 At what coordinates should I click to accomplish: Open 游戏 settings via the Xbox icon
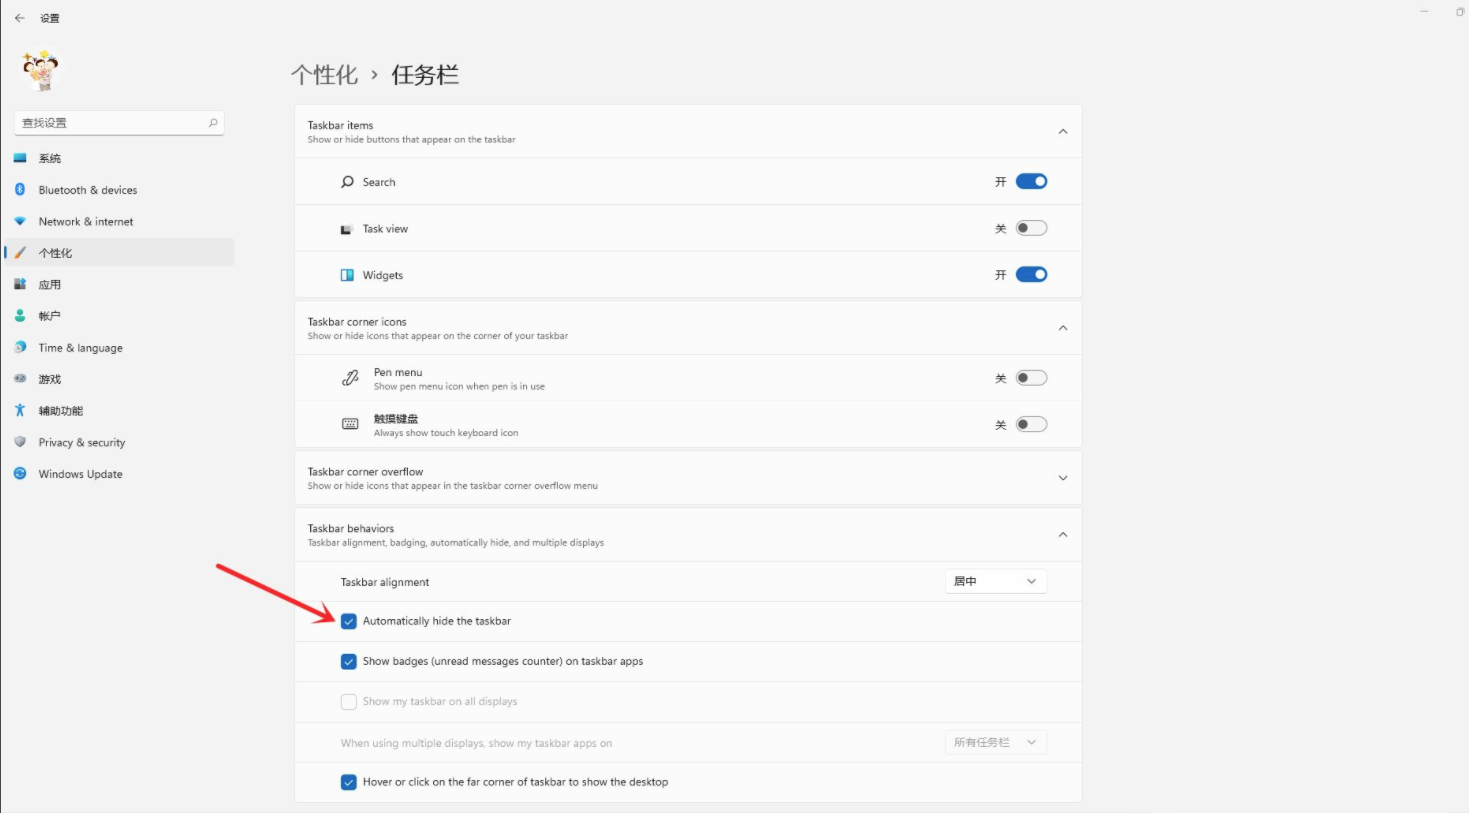[x=20, y=378]
